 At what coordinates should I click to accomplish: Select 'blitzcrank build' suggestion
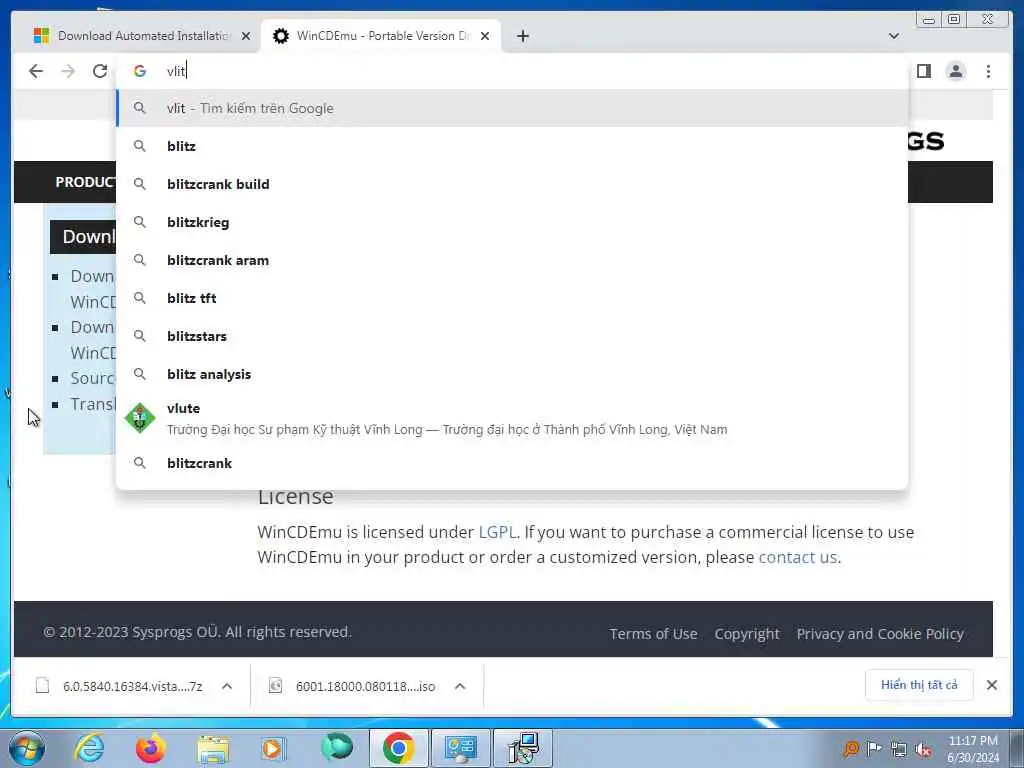pos(512,184)
